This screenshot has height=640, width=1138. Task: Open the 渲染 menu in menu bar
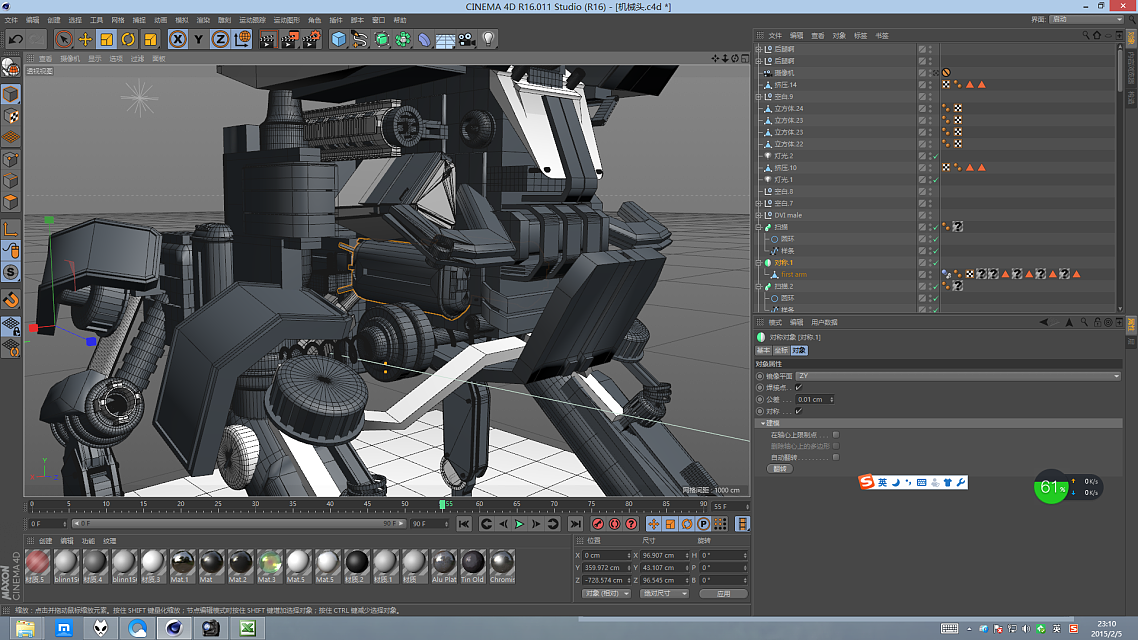(x=203, y=20)
